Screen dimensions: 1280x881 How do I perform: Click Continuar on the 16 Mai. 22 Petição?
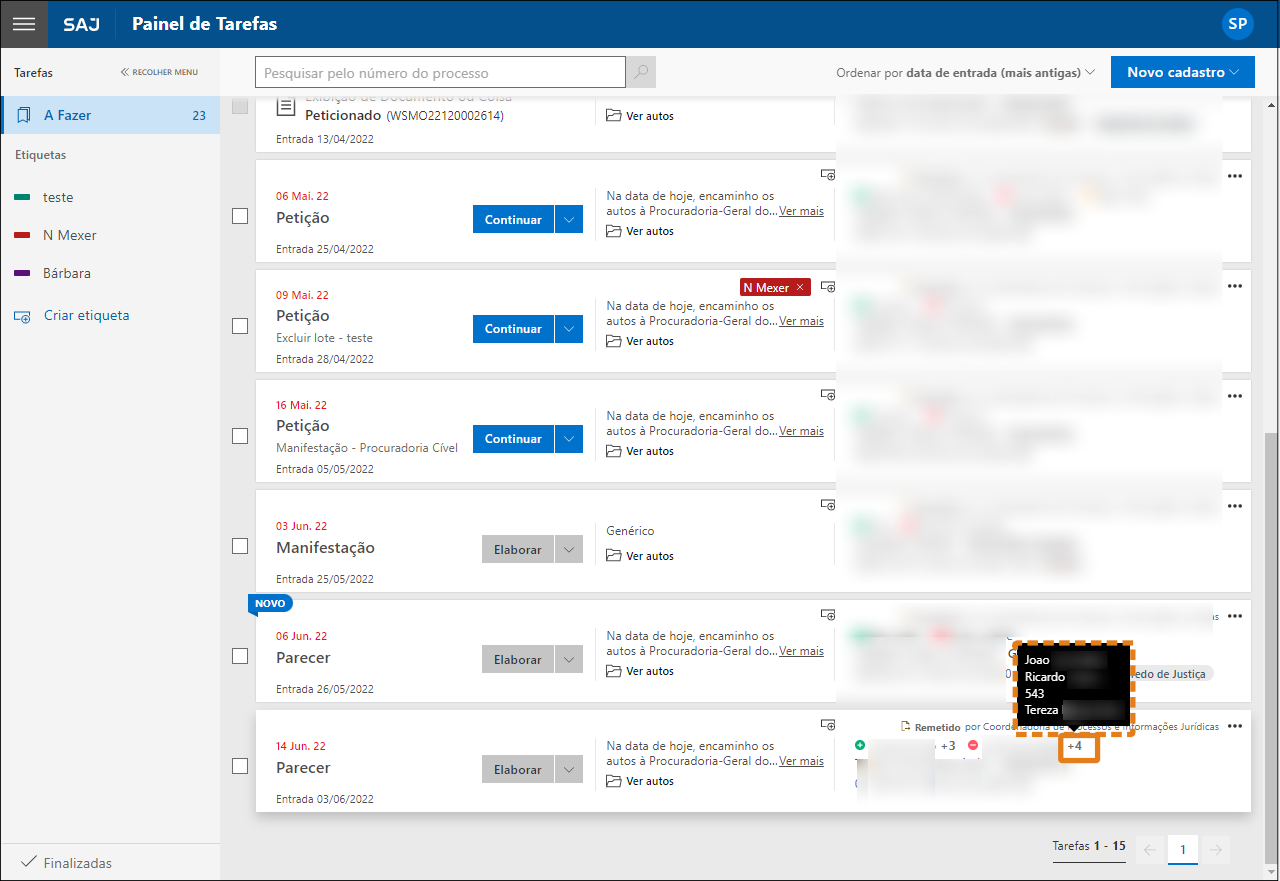513,439
